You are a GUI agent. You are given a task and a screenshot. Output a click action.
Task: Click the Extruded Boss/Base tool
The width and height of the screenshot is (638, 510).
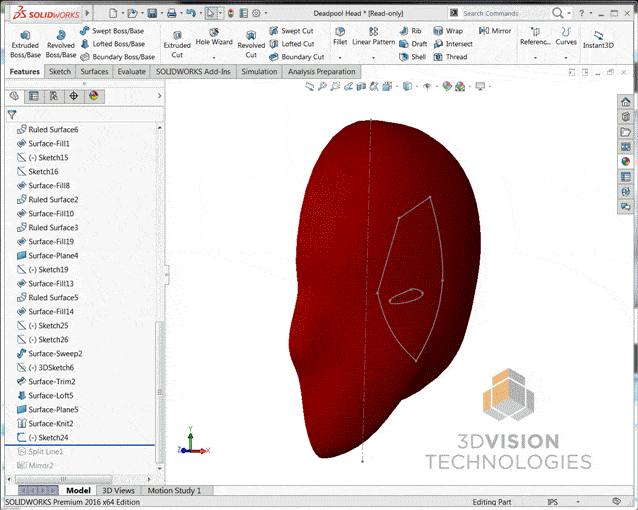coord(25,44)
